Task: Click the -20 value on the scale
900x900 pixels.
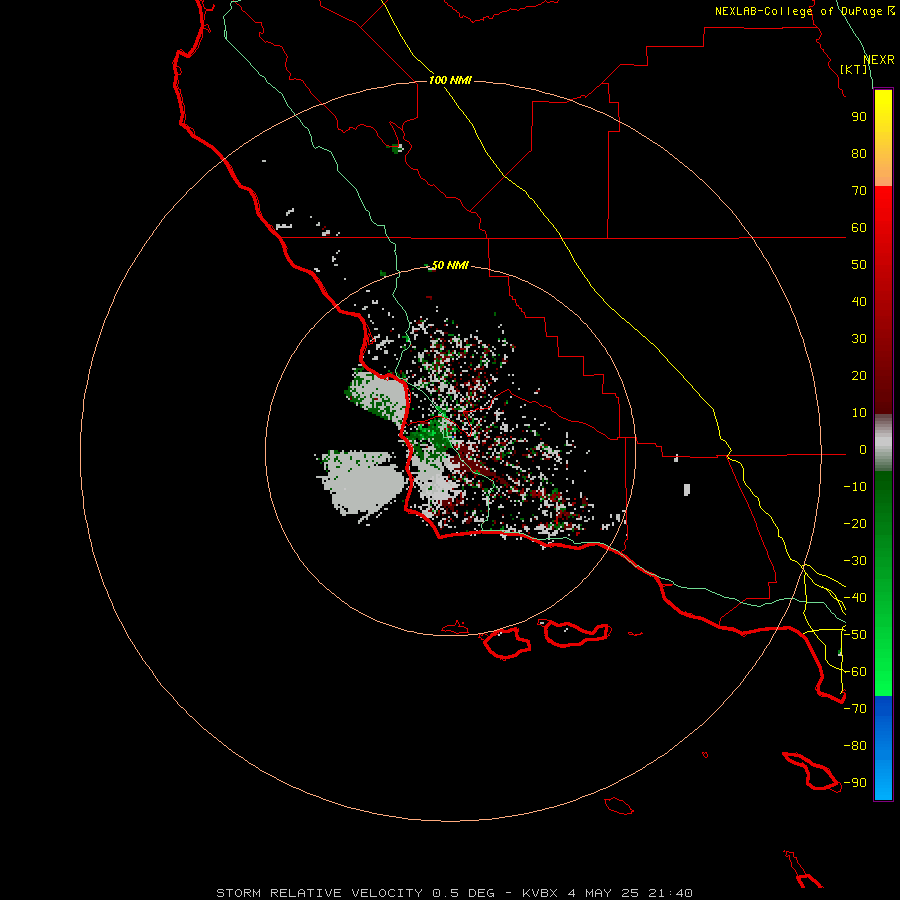Action: click(x=855, y=524)
